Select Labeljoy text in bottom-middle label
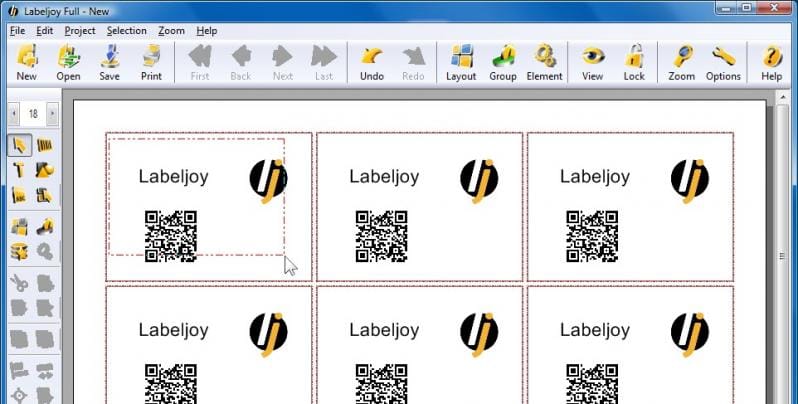This screenshot has height=404, width=798. [384, 331]
